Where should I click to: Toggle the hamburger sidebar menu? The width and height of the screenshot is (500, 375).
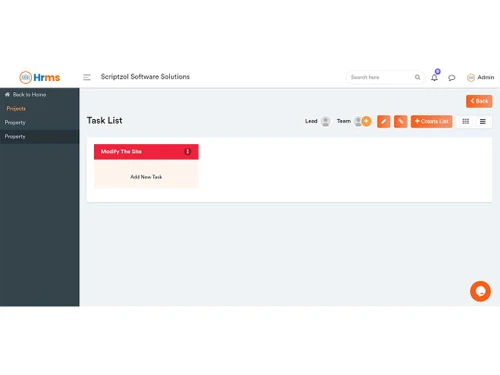(x=87, y=77)
